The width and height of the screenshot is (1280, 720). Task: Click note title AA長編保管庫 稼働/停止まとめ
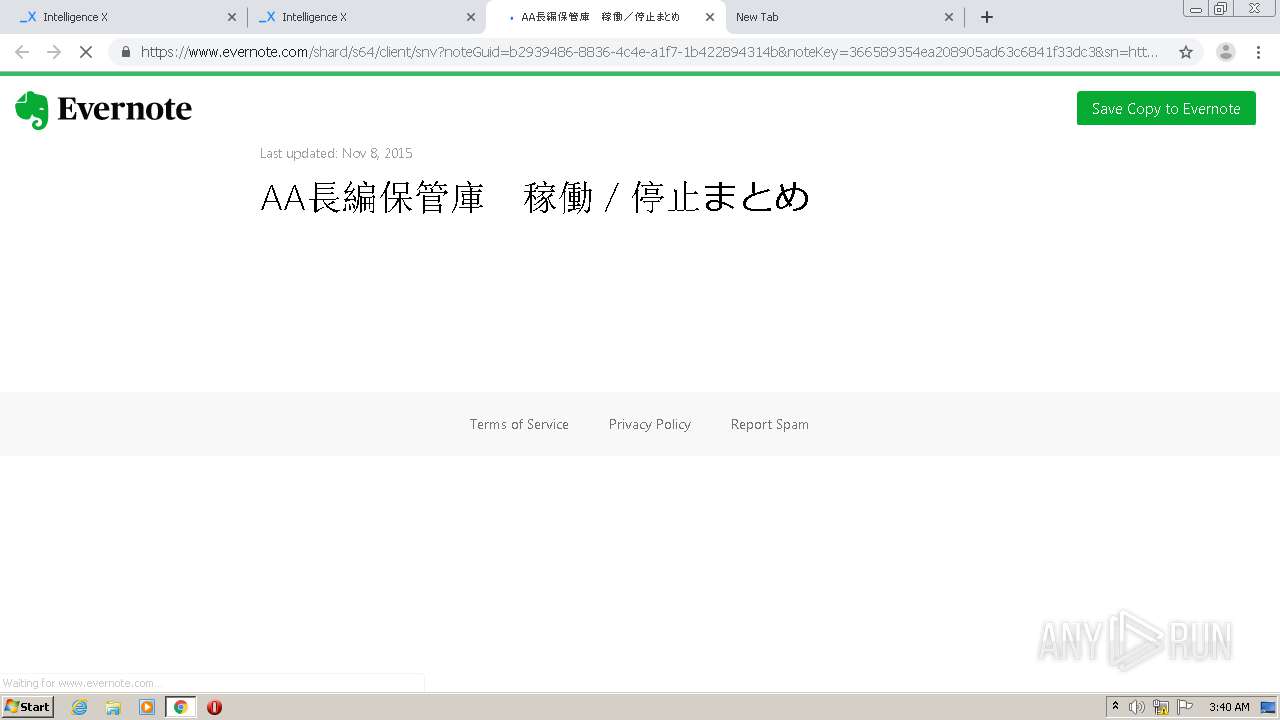click(x=535, y=197)
